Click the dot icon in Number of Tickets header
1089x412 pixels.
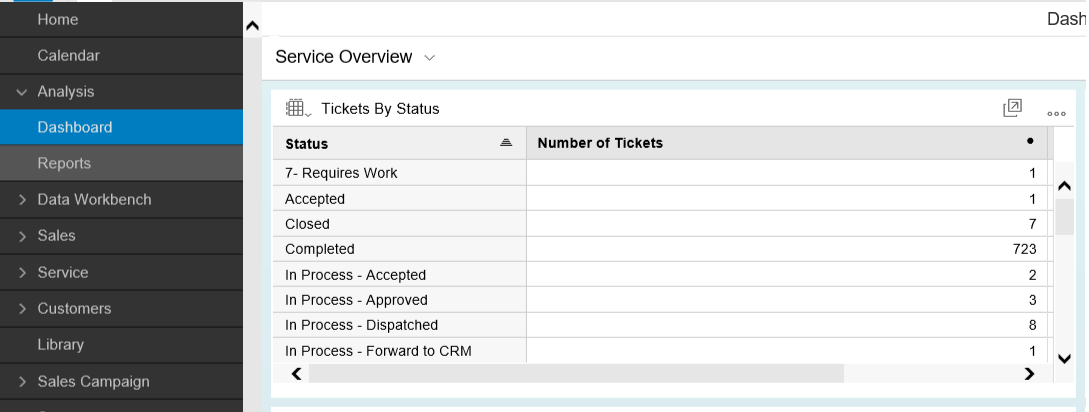coord(1030,141)
